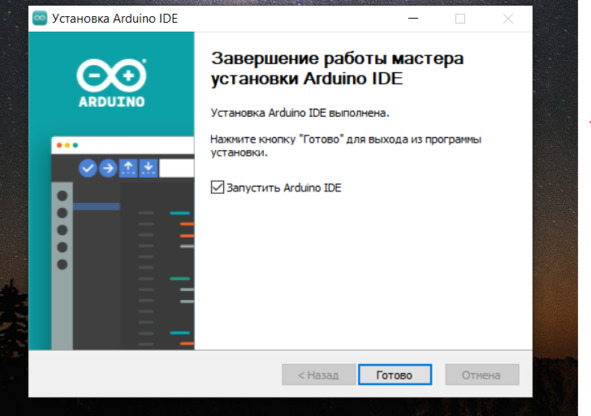Click the blue highlighted row in the illustration
The height and width of the screenshot is (416, 591).
tap(96, 206)
